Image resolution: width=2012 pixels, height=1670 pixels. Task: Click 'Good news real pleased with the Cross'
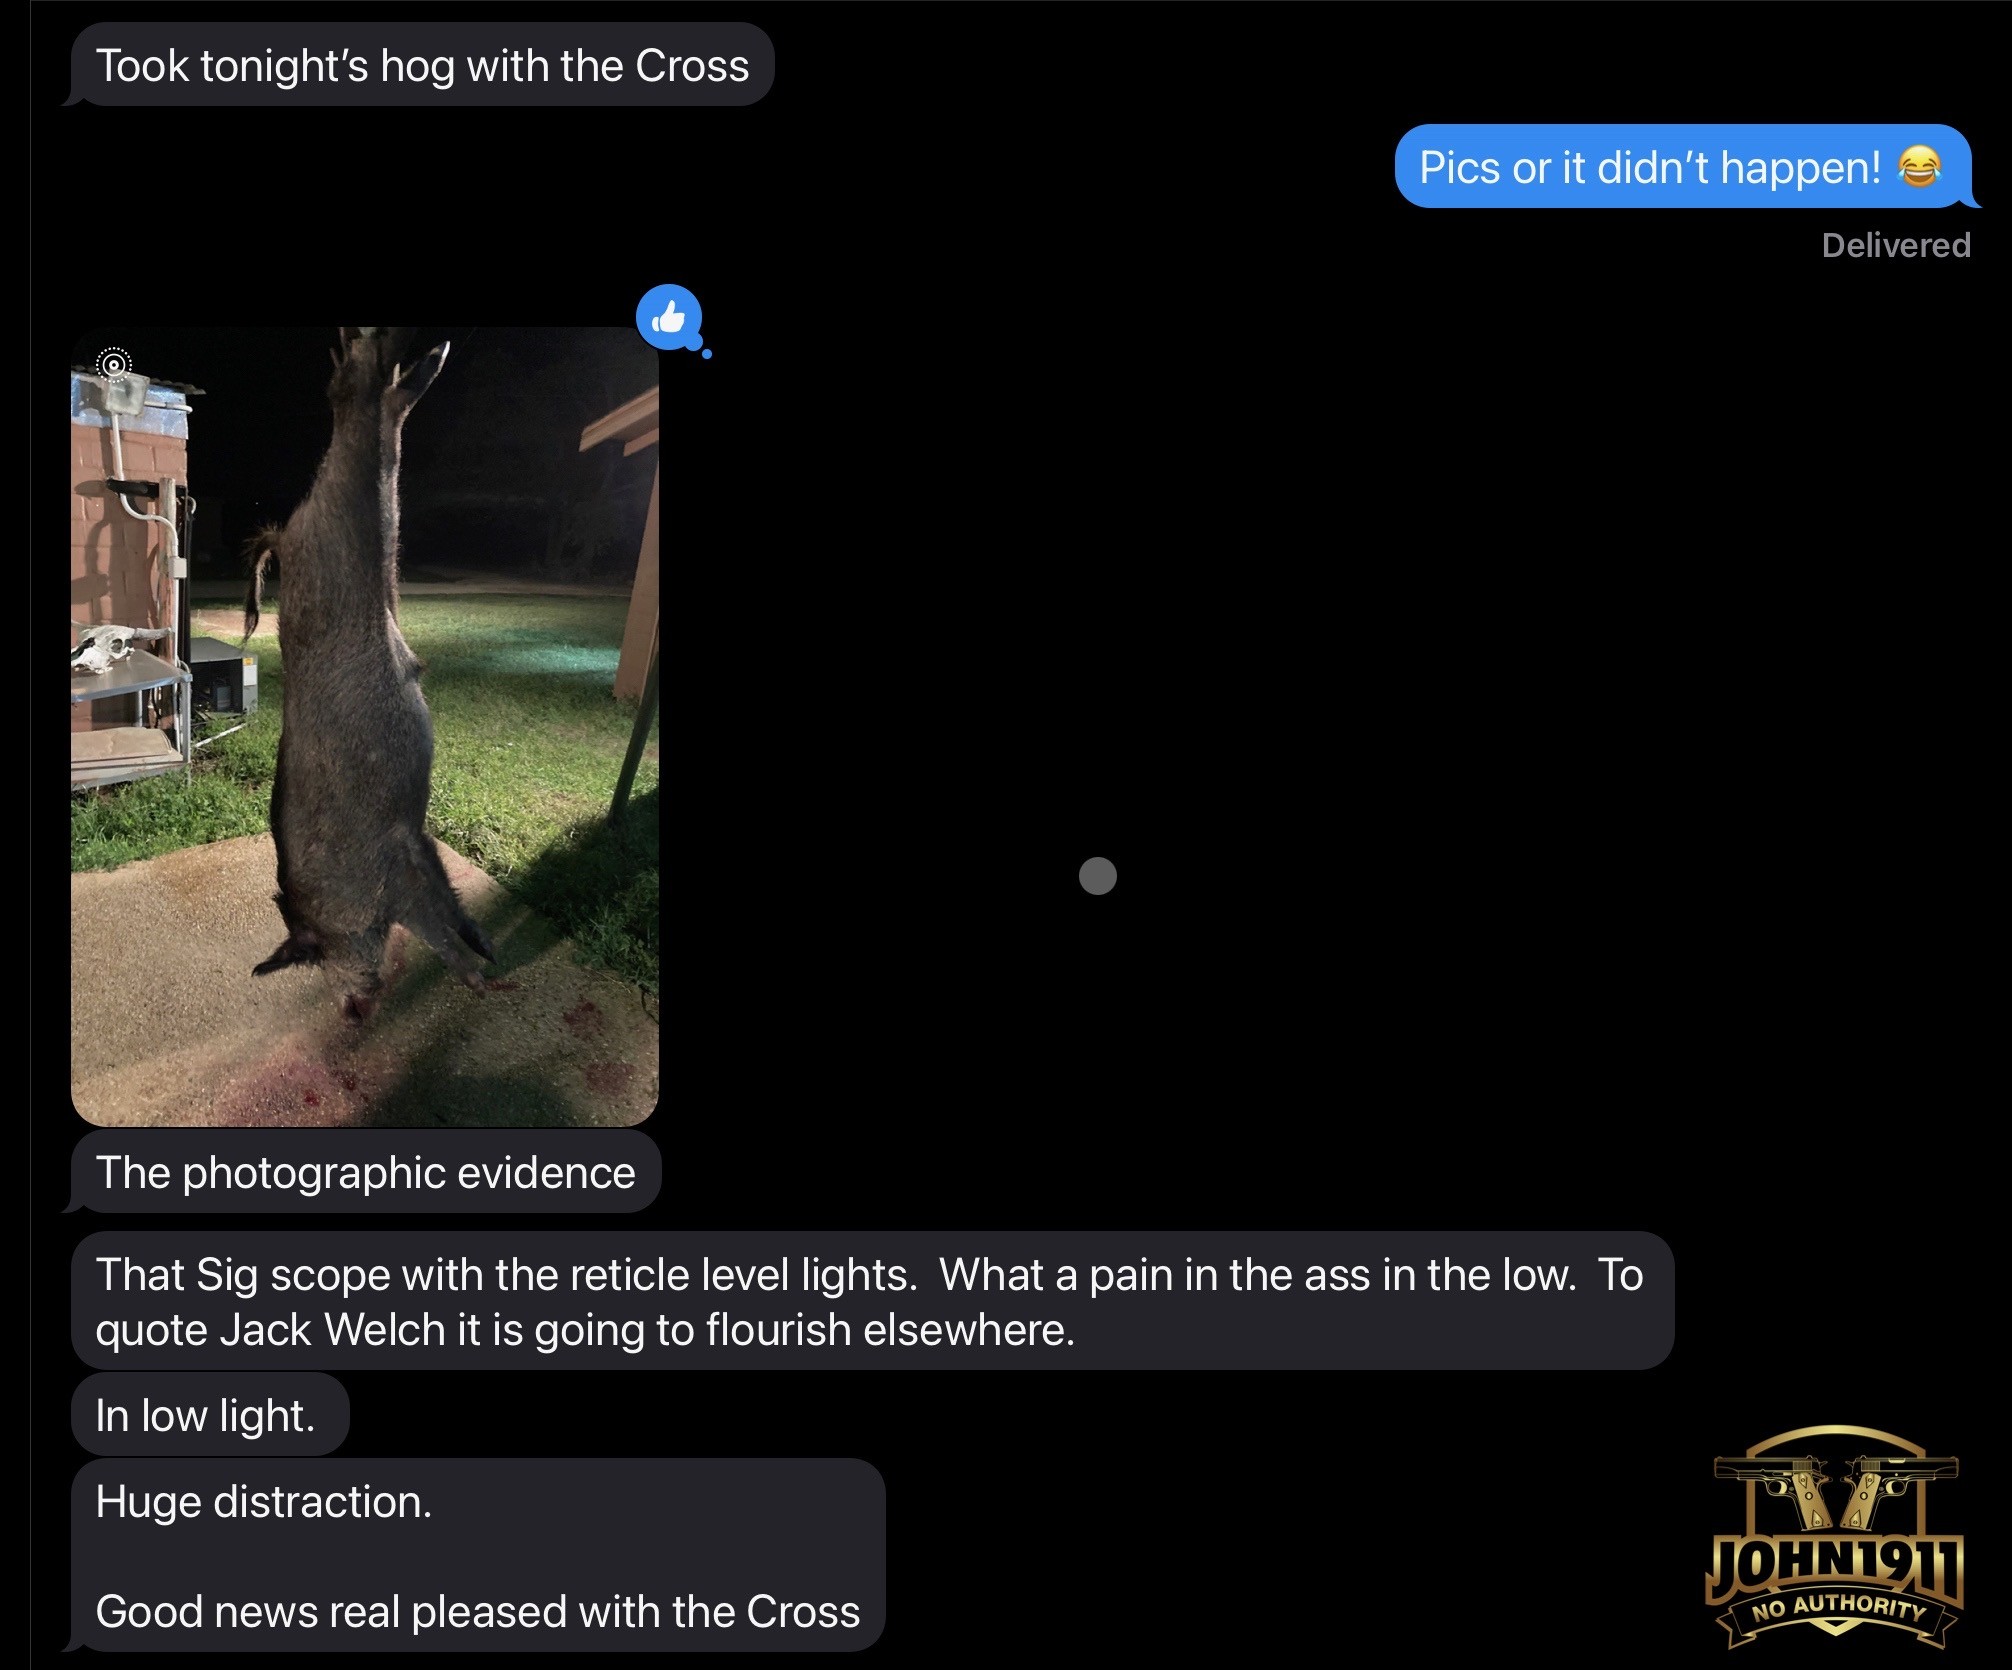[x=478, y=1611]
